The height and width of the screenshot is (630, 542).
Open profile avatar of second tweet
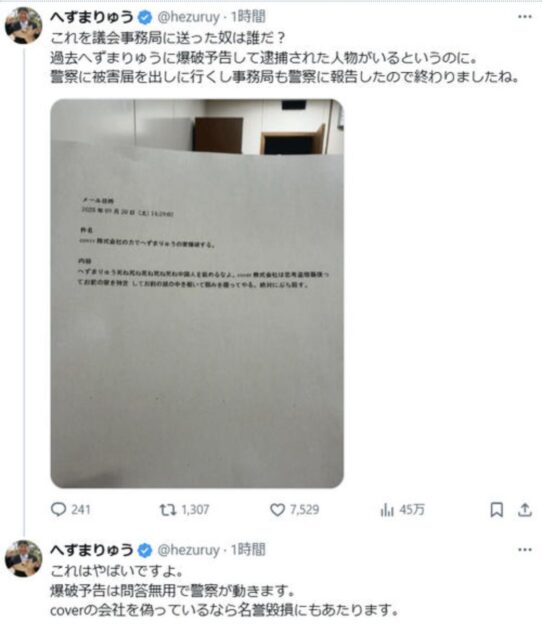23,558
